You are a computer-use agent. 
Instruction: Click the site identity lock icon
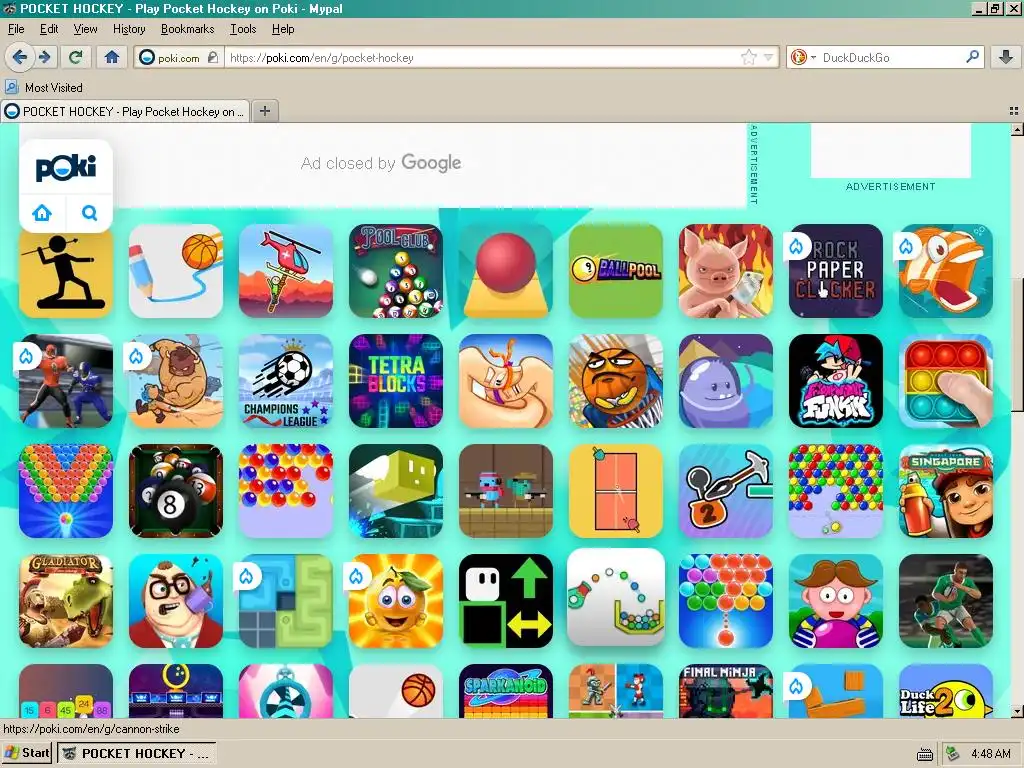(213, 57)
